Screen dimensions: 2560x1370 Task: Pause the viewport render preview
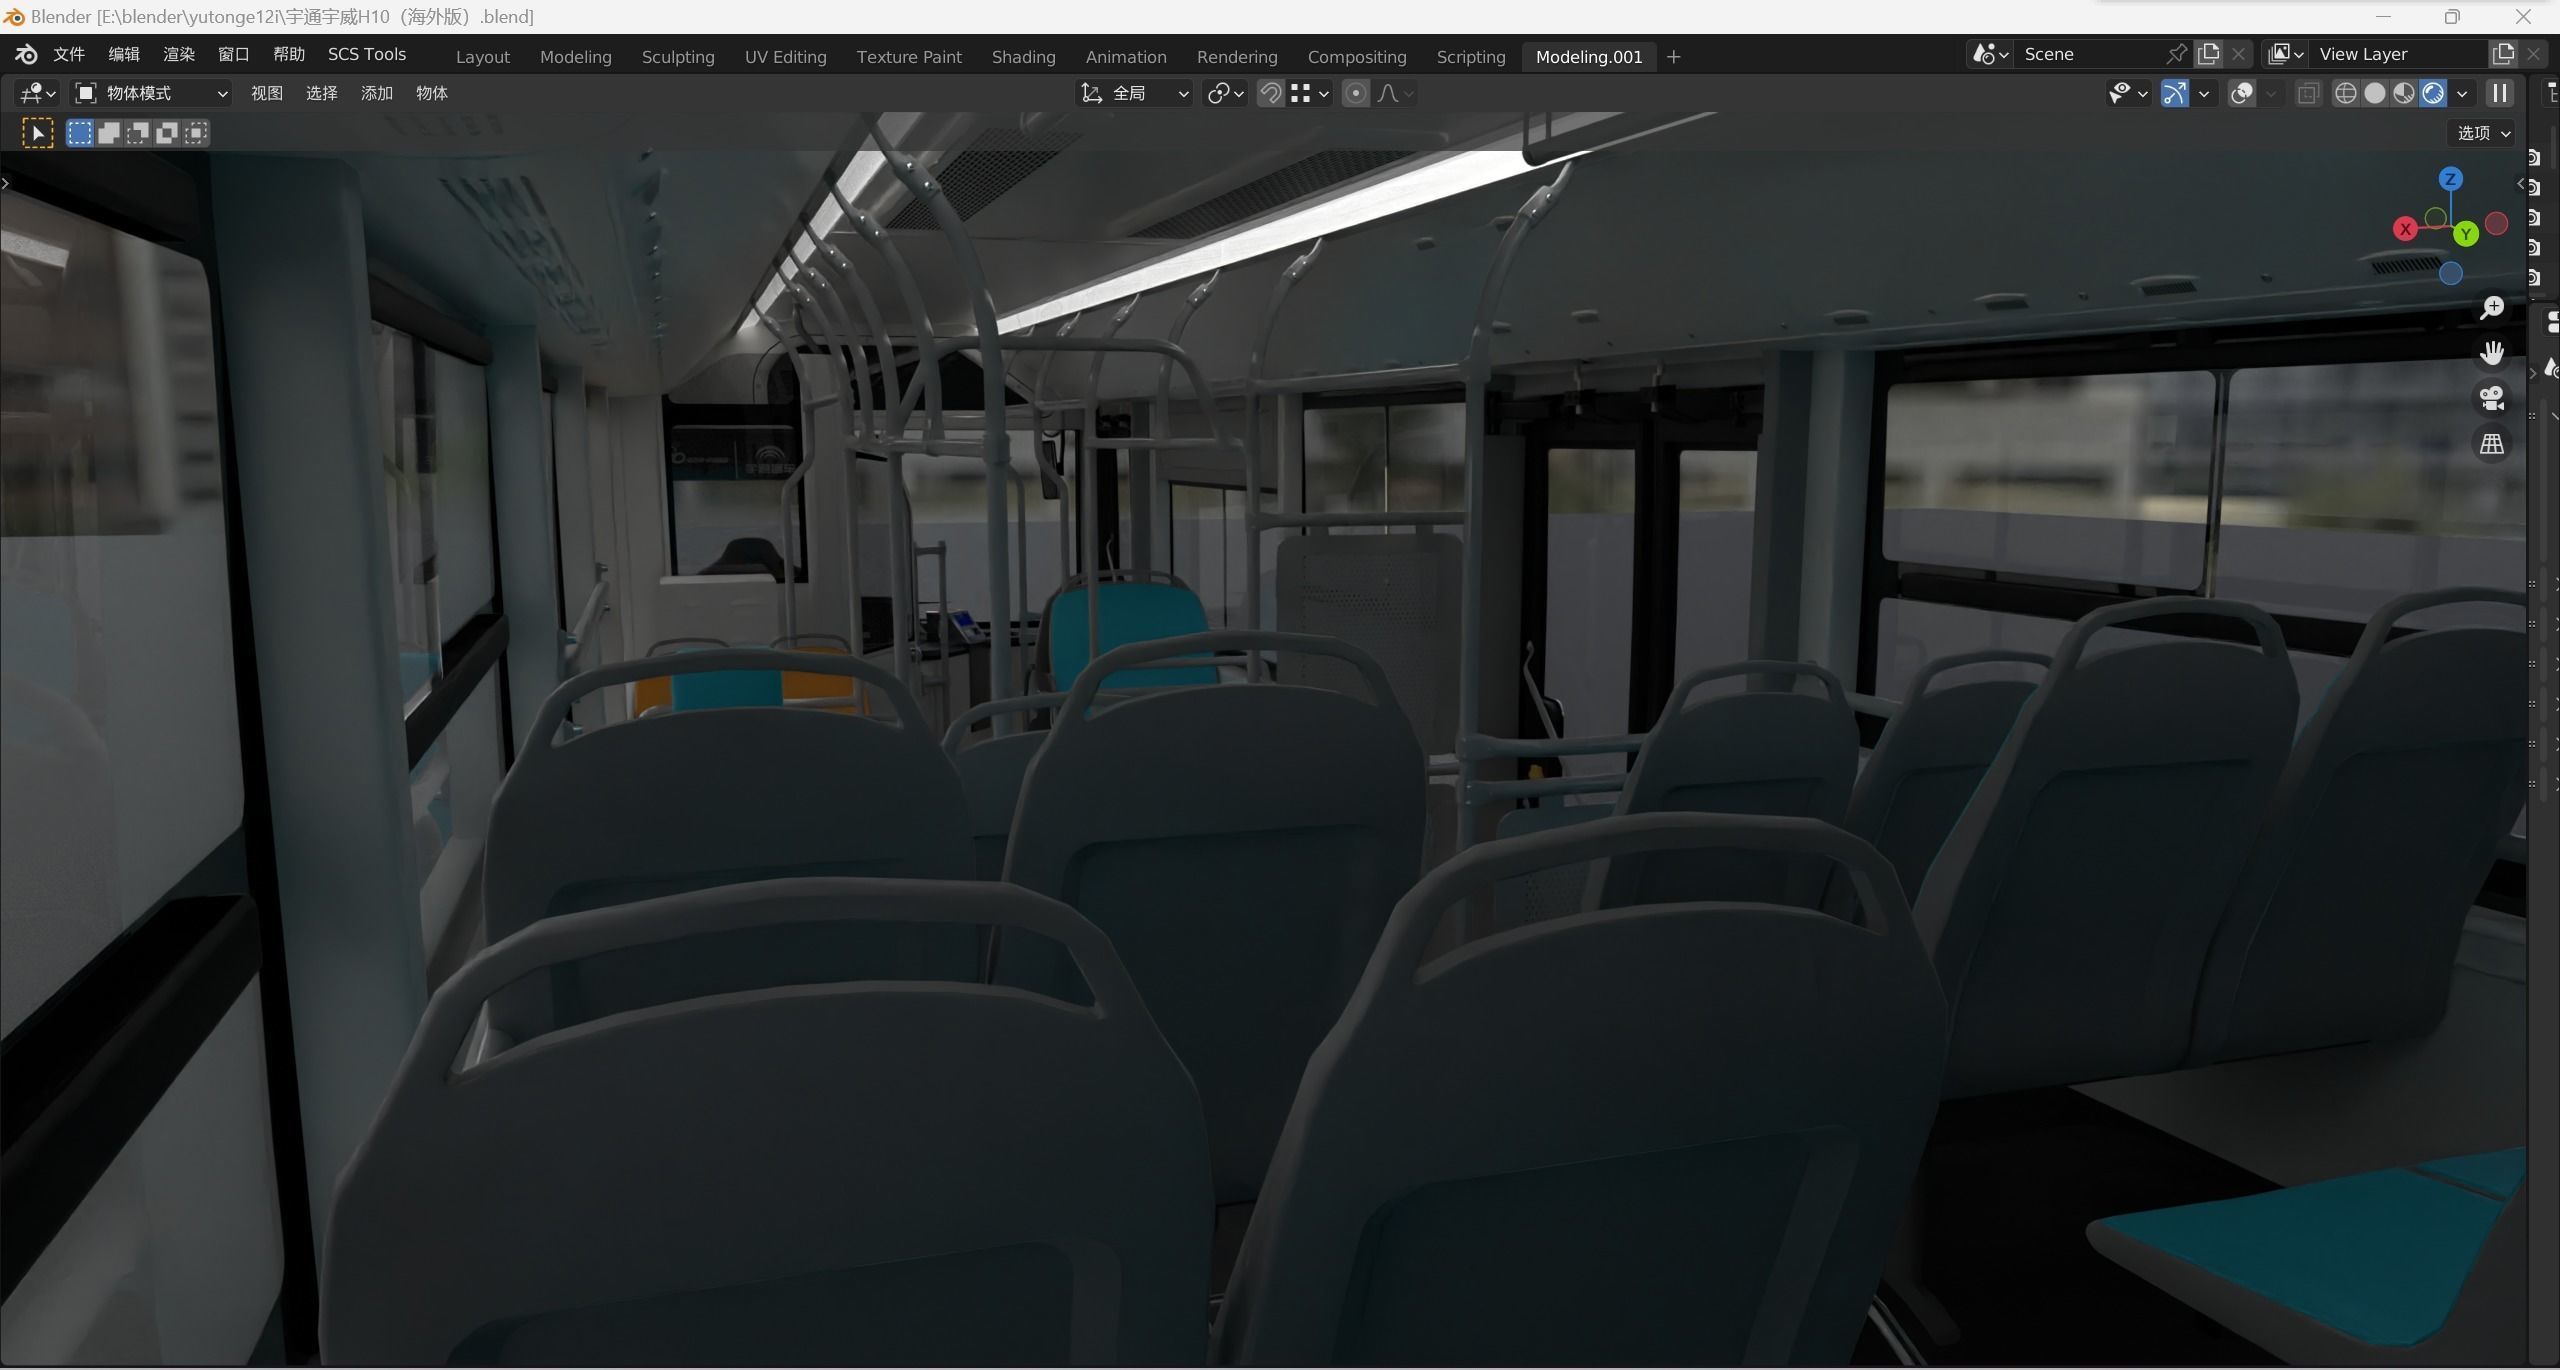pos(2500,93)
